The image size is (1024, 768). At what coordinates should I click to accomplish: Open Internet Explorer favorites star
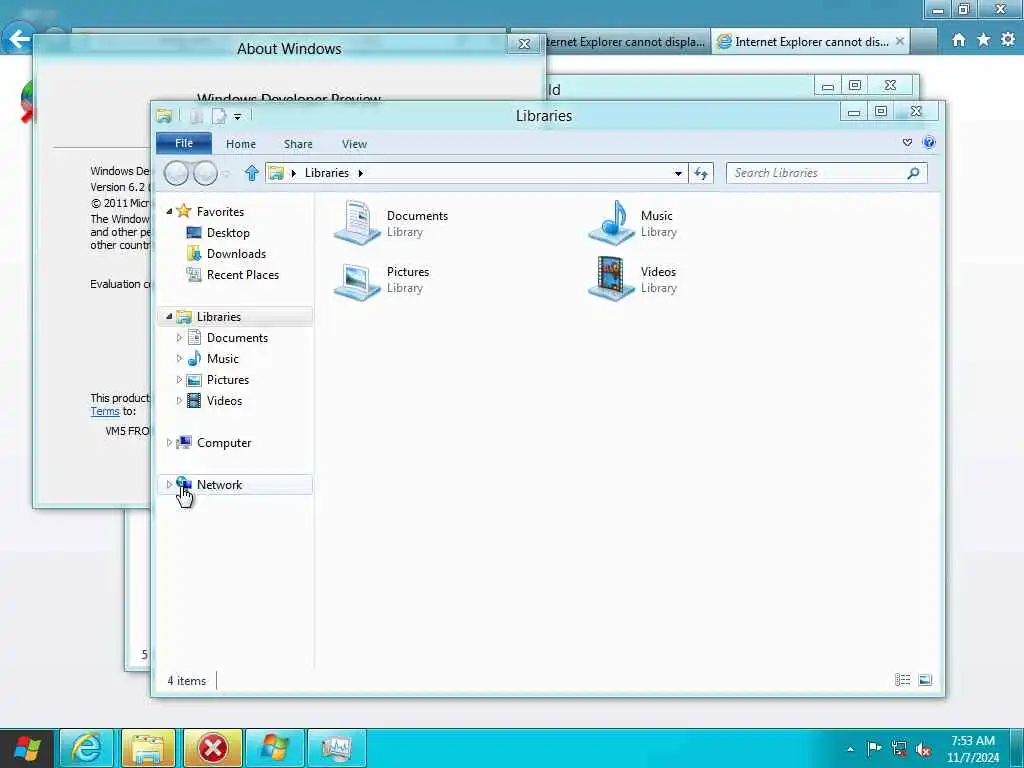tap(983, 40)
